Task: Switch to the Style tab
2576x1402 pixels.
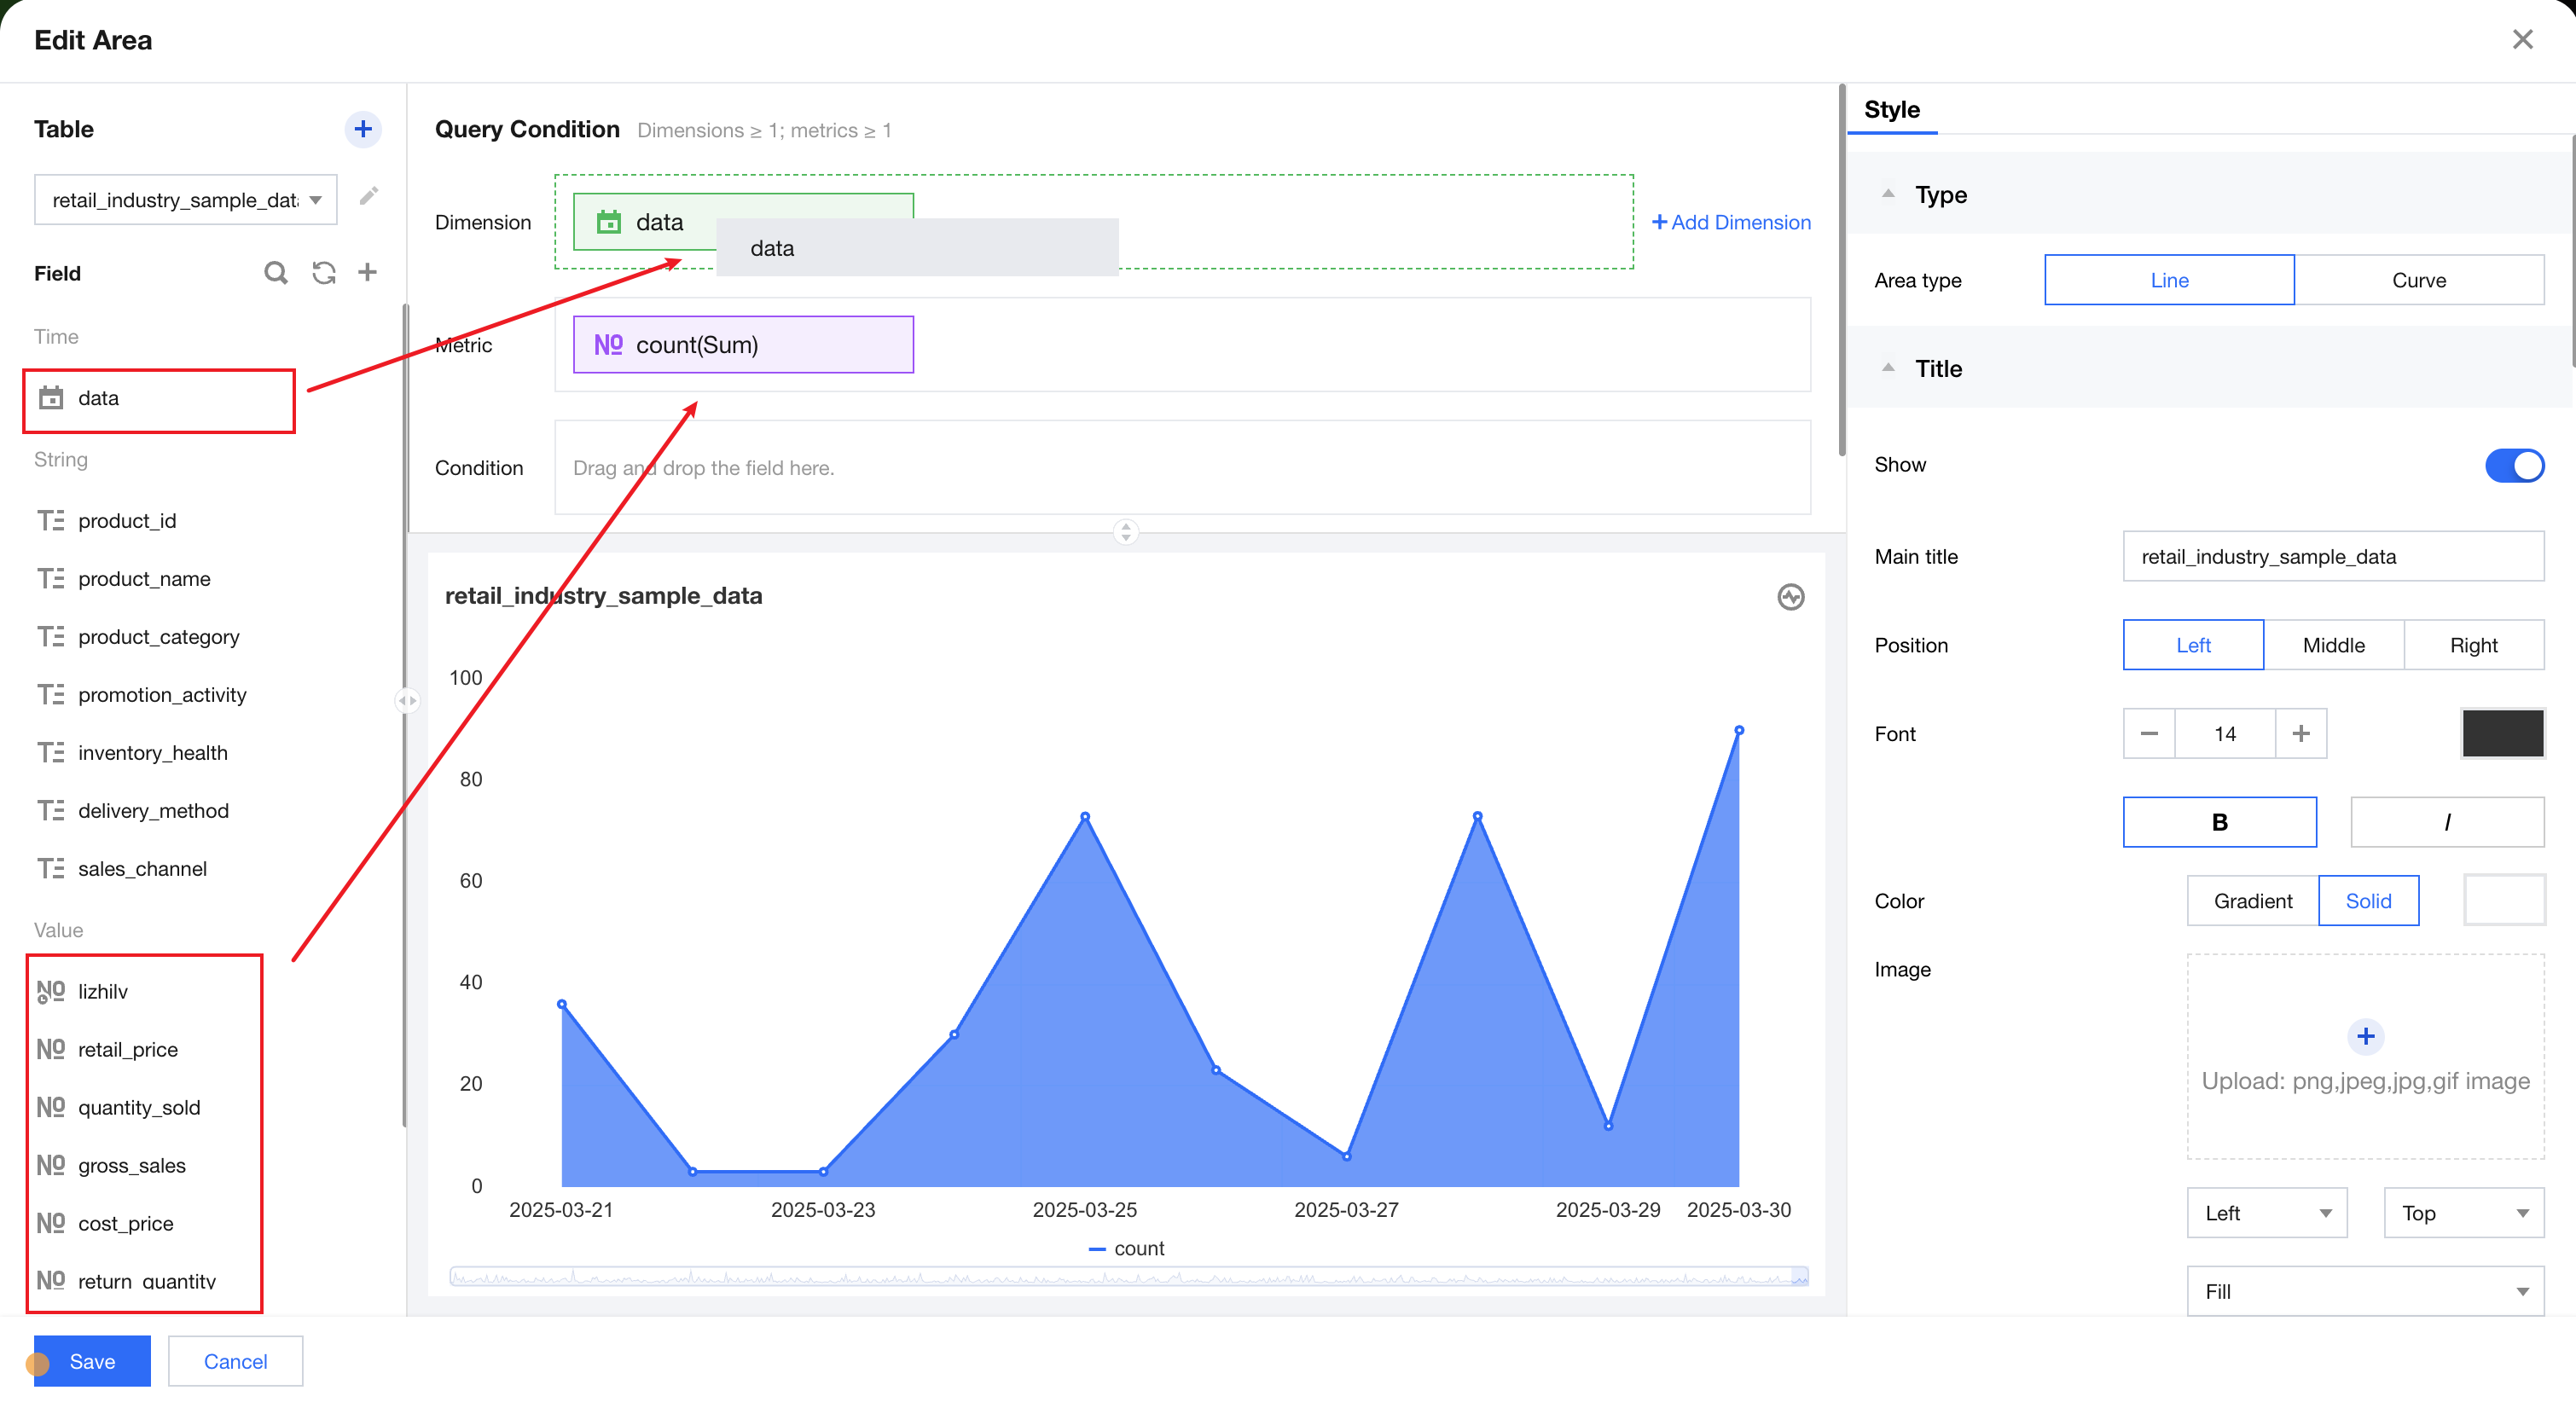Action: (1891, 110)
